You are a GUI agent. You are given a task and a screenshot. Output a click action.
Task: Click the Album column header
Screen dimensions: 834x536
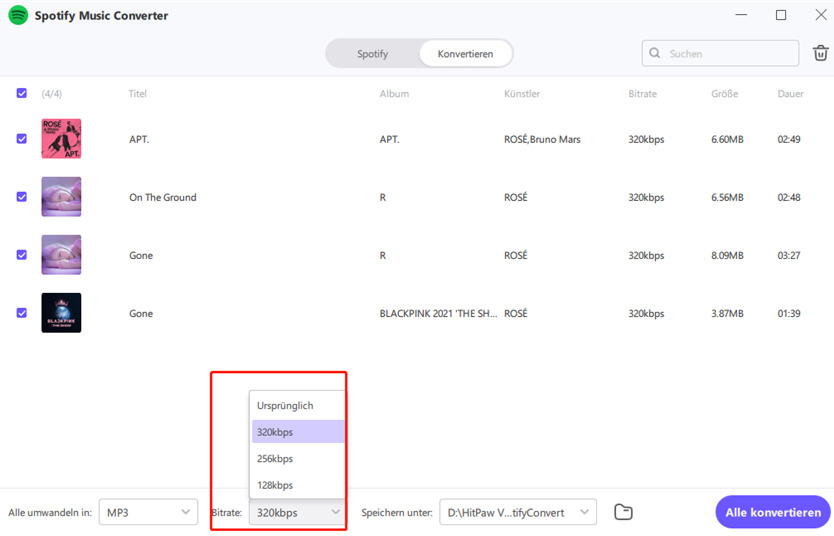point(394,94)
